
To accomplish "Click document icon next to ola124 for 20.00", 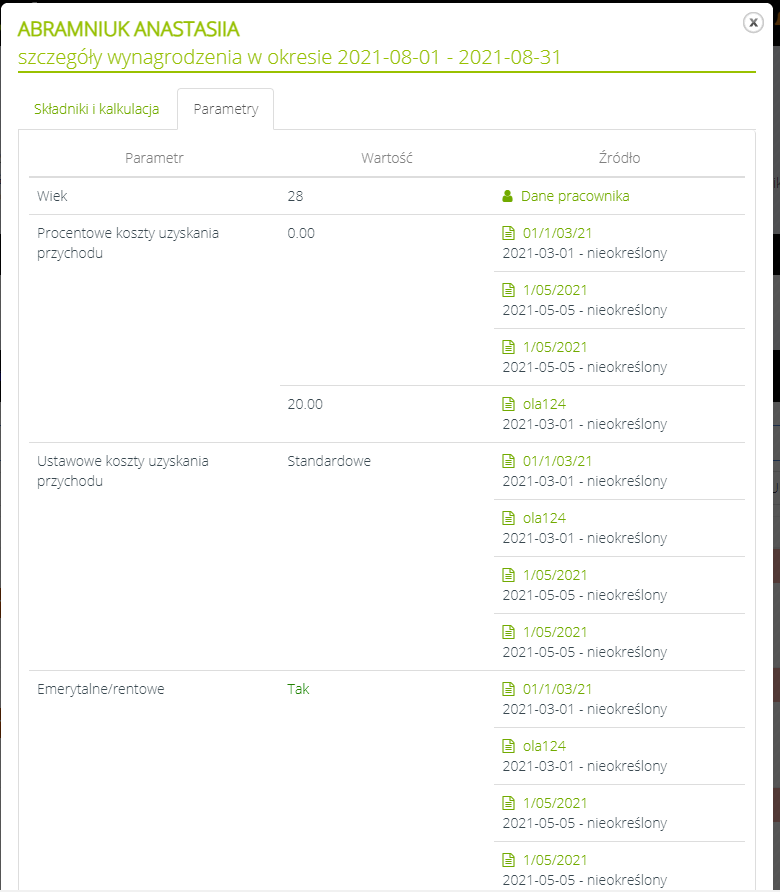I will point(507,404).
